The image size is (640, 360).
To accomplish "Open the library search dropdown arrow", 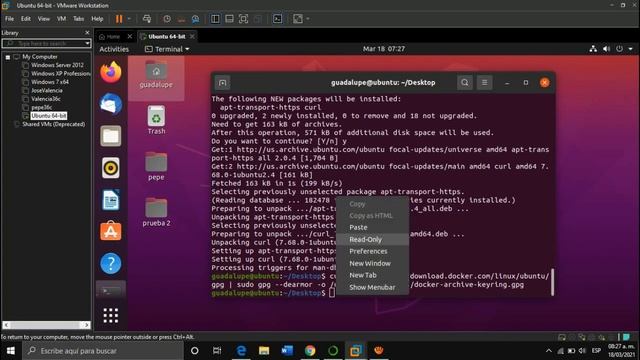I will pos(87,43).
